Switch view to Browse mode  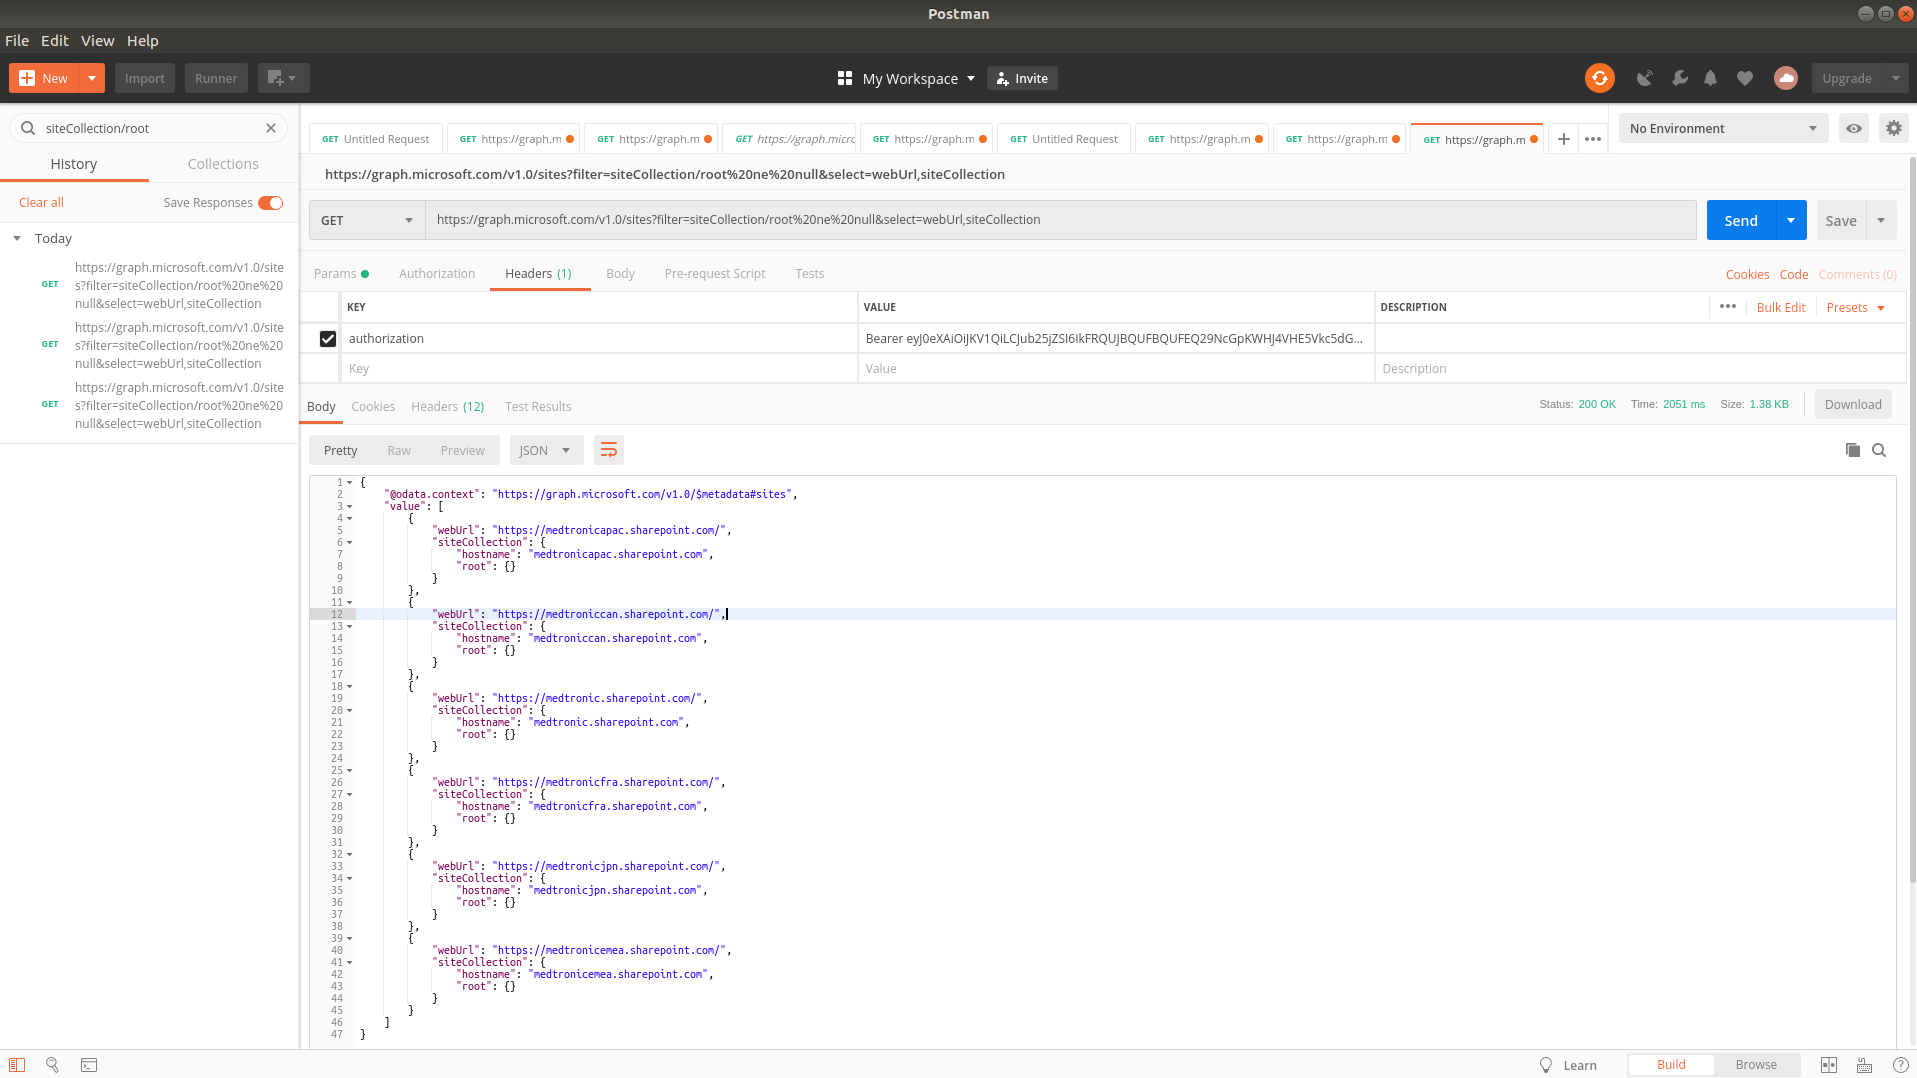pos(1755,1064)
